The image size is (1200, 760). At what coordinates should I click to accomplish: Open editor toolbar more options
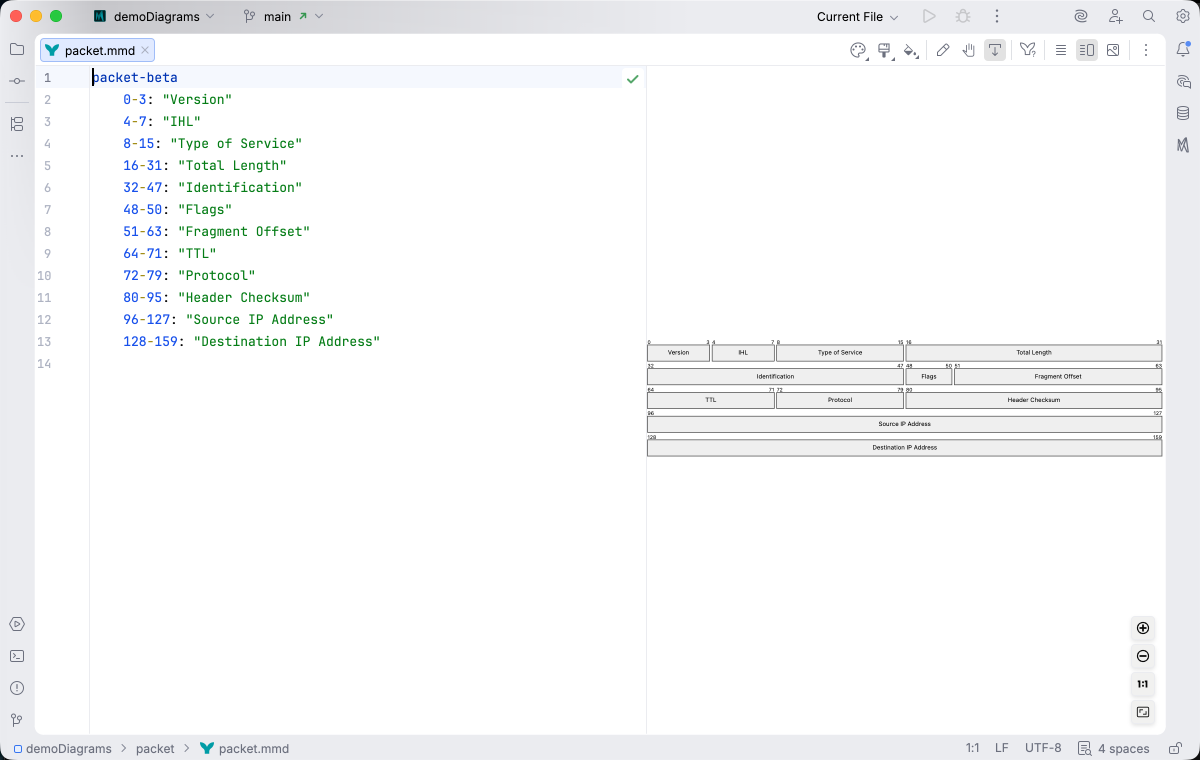(1146, 50)
